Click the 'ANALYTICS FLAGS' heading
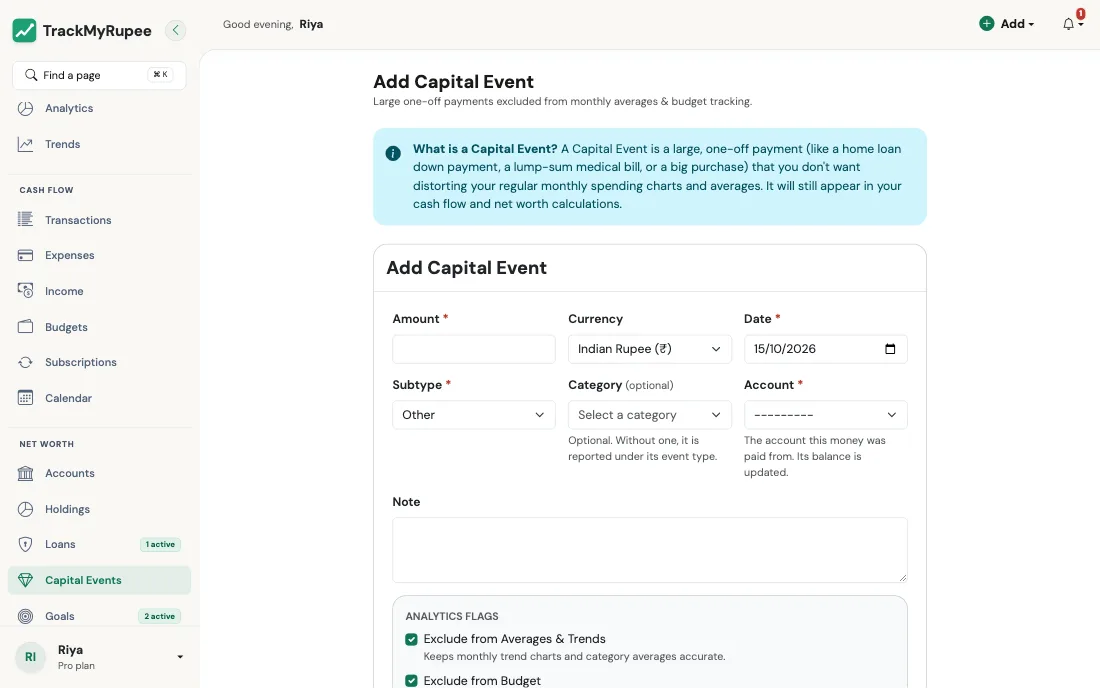This screenshot has width=1100, height=688. [452, 616]
